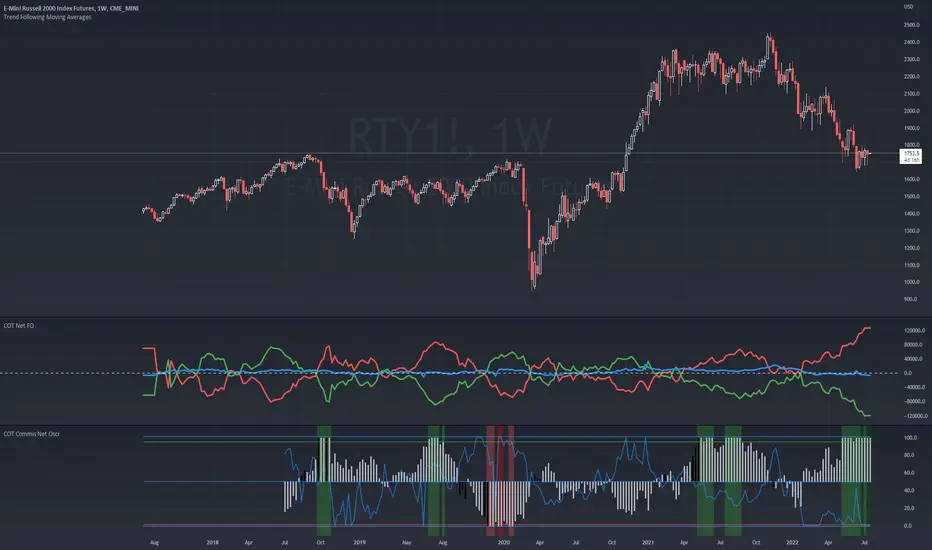Click the E-Mini Russell 2000 Index Futures title
Screen dimensions: 932x550
click(x=71, y=8)
